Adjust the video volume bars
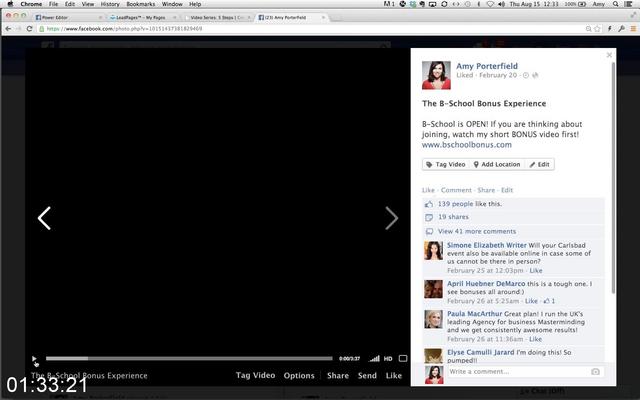Viewport: 640px width, 400px height. click(x=374, y=359)
